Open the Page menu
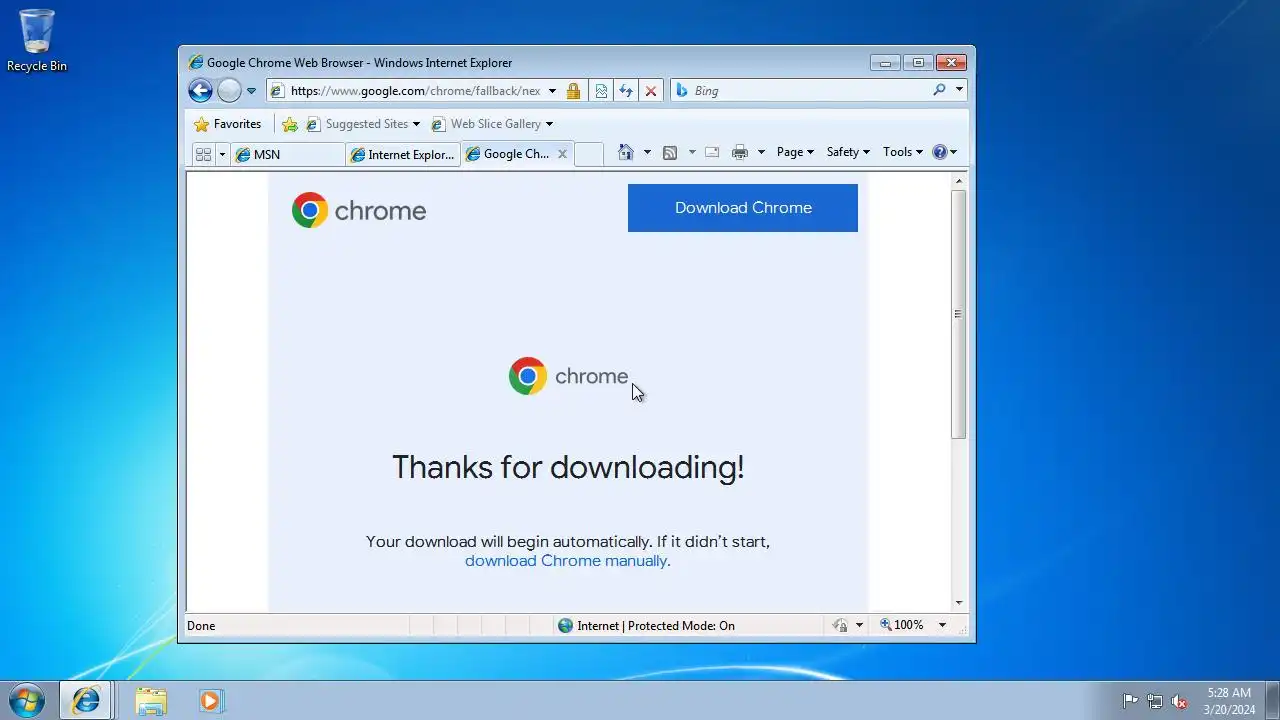1280x720 pixels. click(795, 152)
